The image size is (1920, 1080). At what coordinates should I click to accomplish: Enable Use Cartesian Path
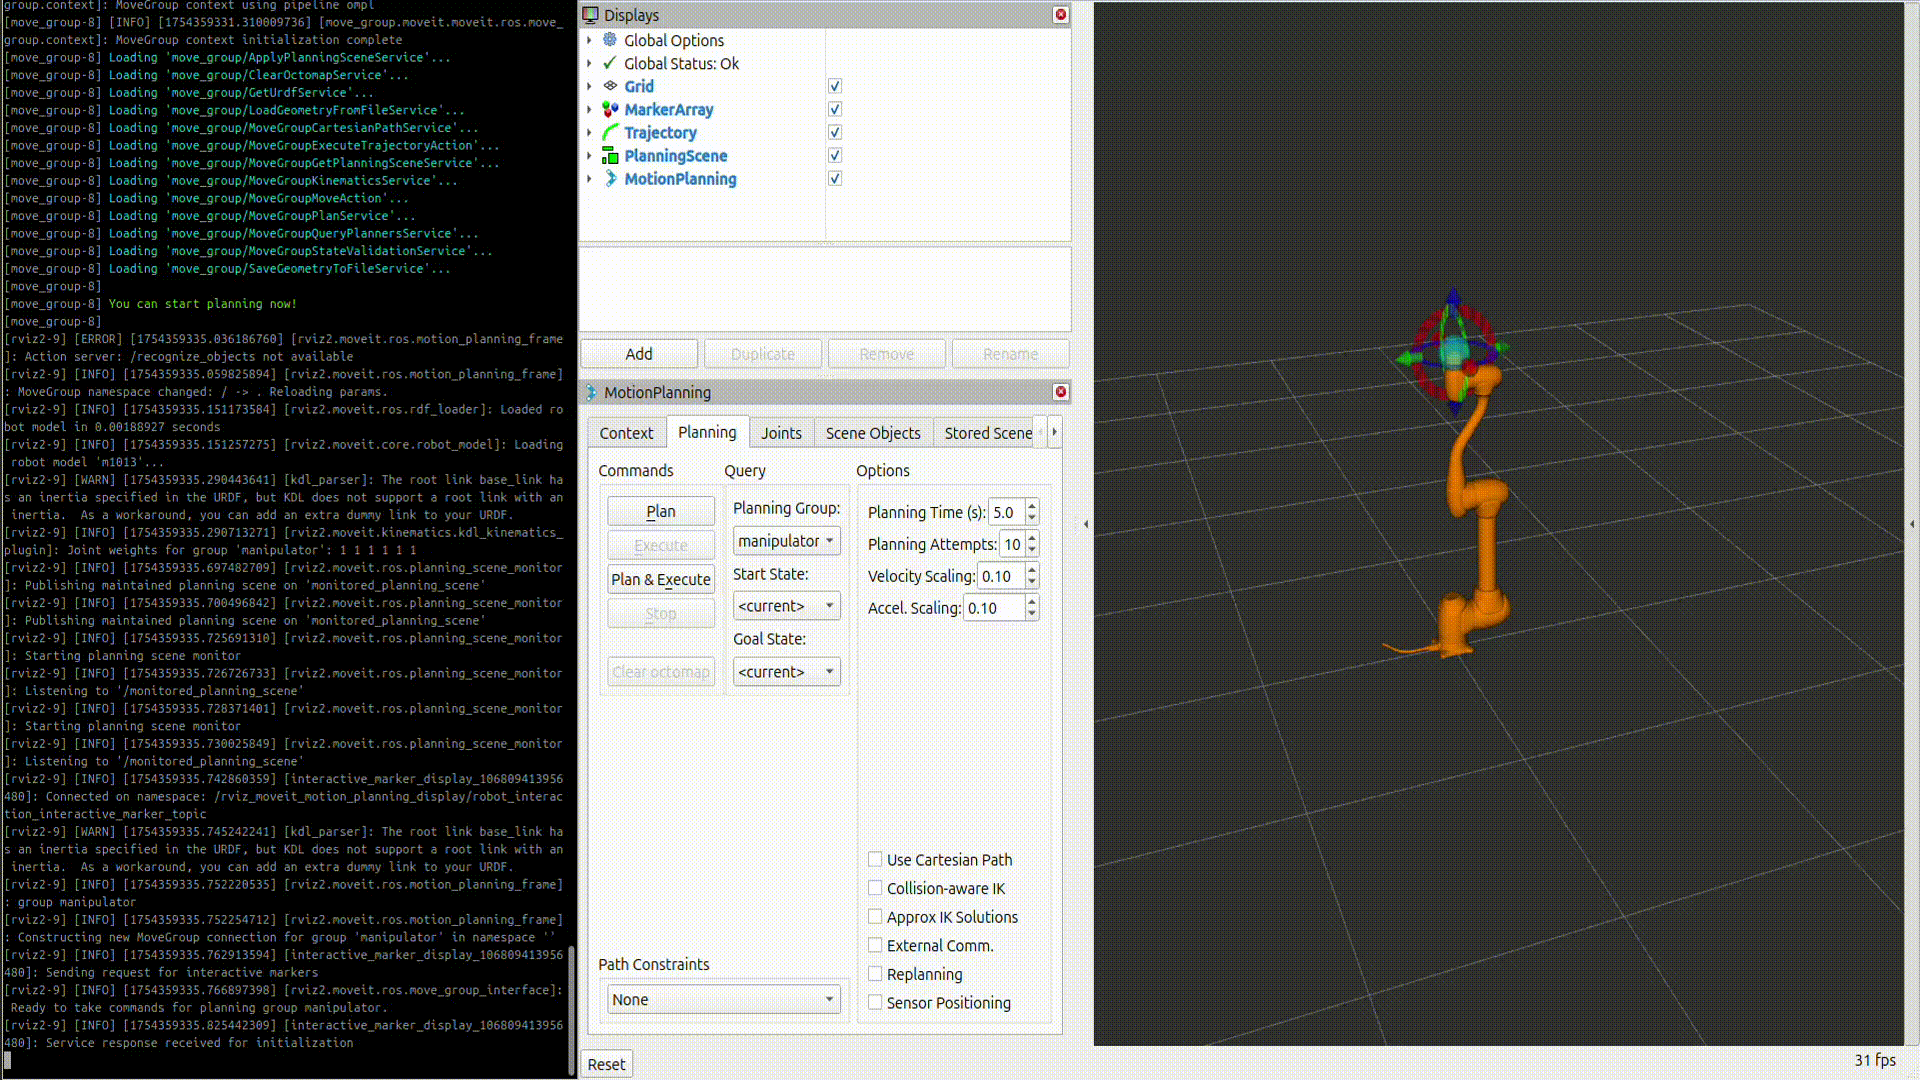[x=875, y=859]
